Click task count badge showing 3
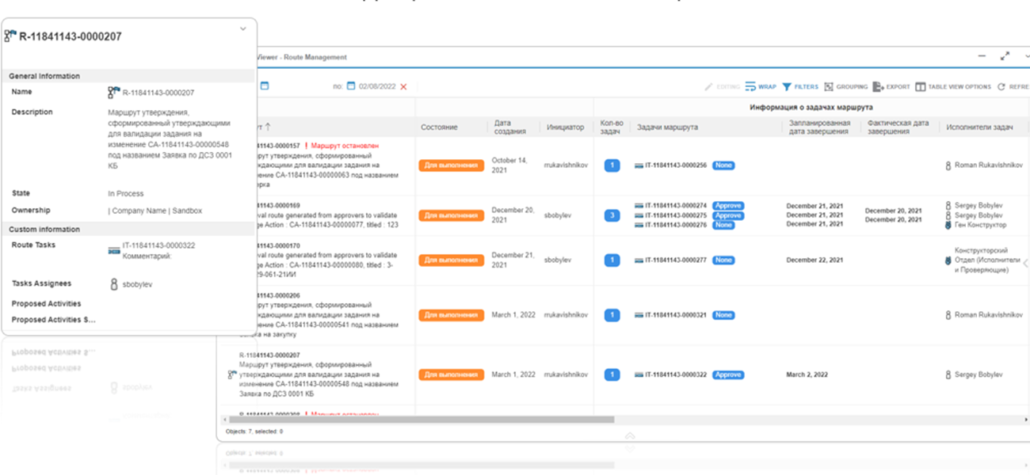This screenshot has height=475, width=1030. point(611,215)
